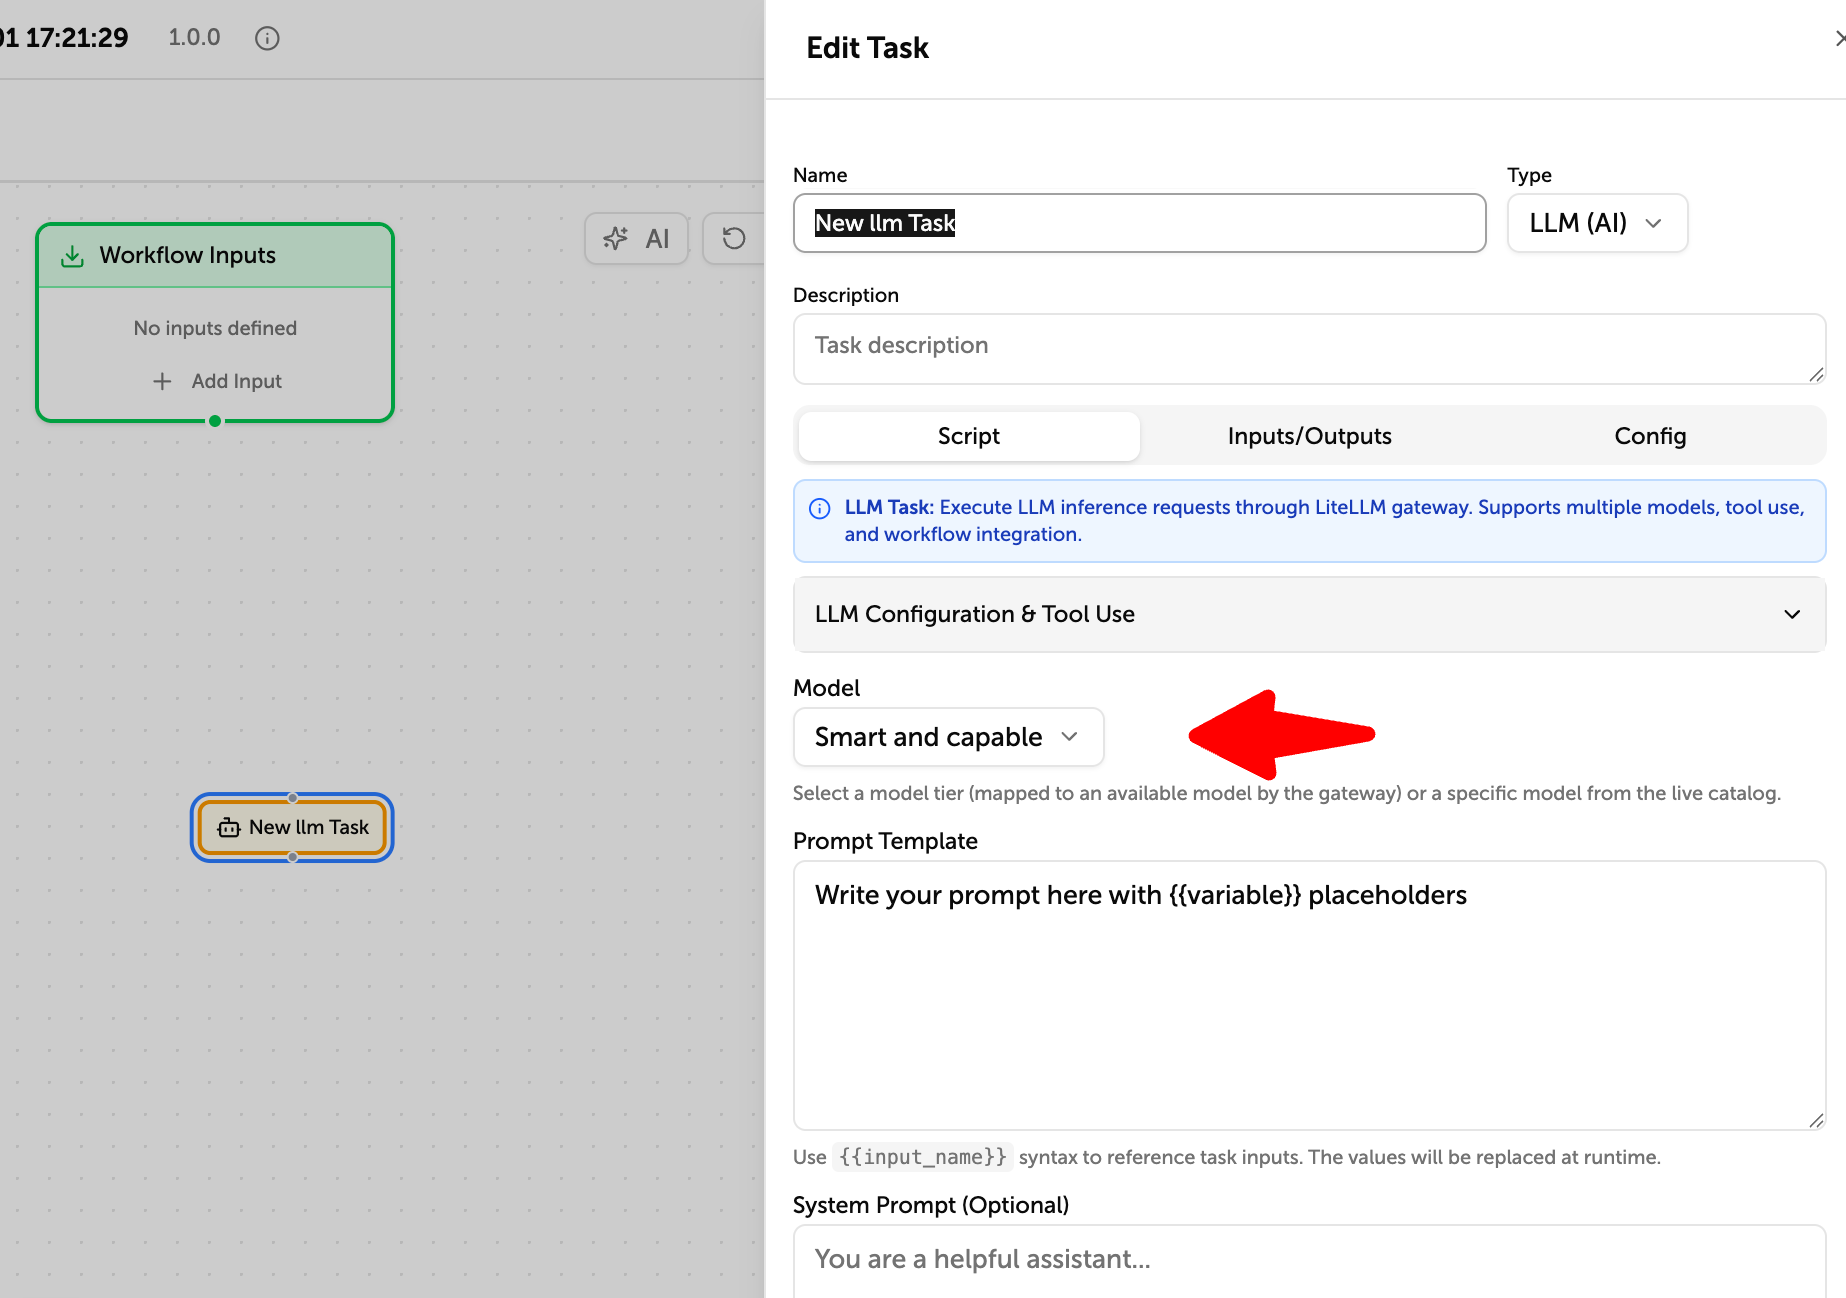The width and height of the screenshot is (1846, 1298).
Task: Click the Prompt Template resize handle
Action: [1816, 1120]
